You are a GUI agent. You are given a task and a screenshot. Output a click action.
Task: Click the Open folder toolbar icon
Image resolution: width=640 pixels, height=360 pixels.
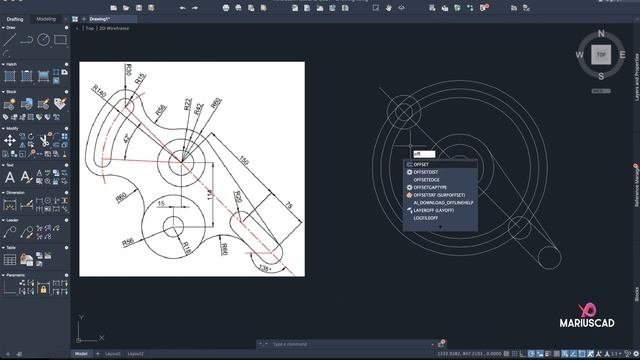tap(126, 8)
